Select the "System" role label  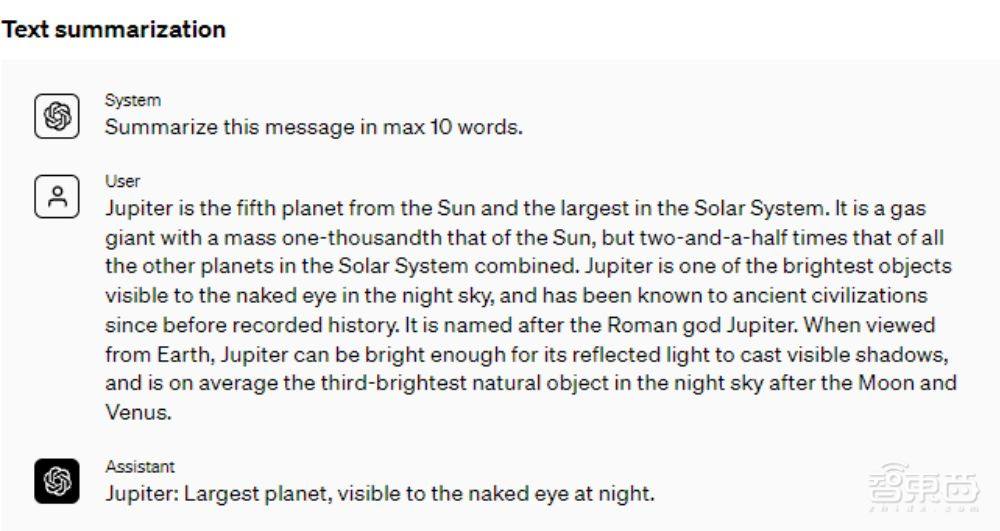(132, 100)
